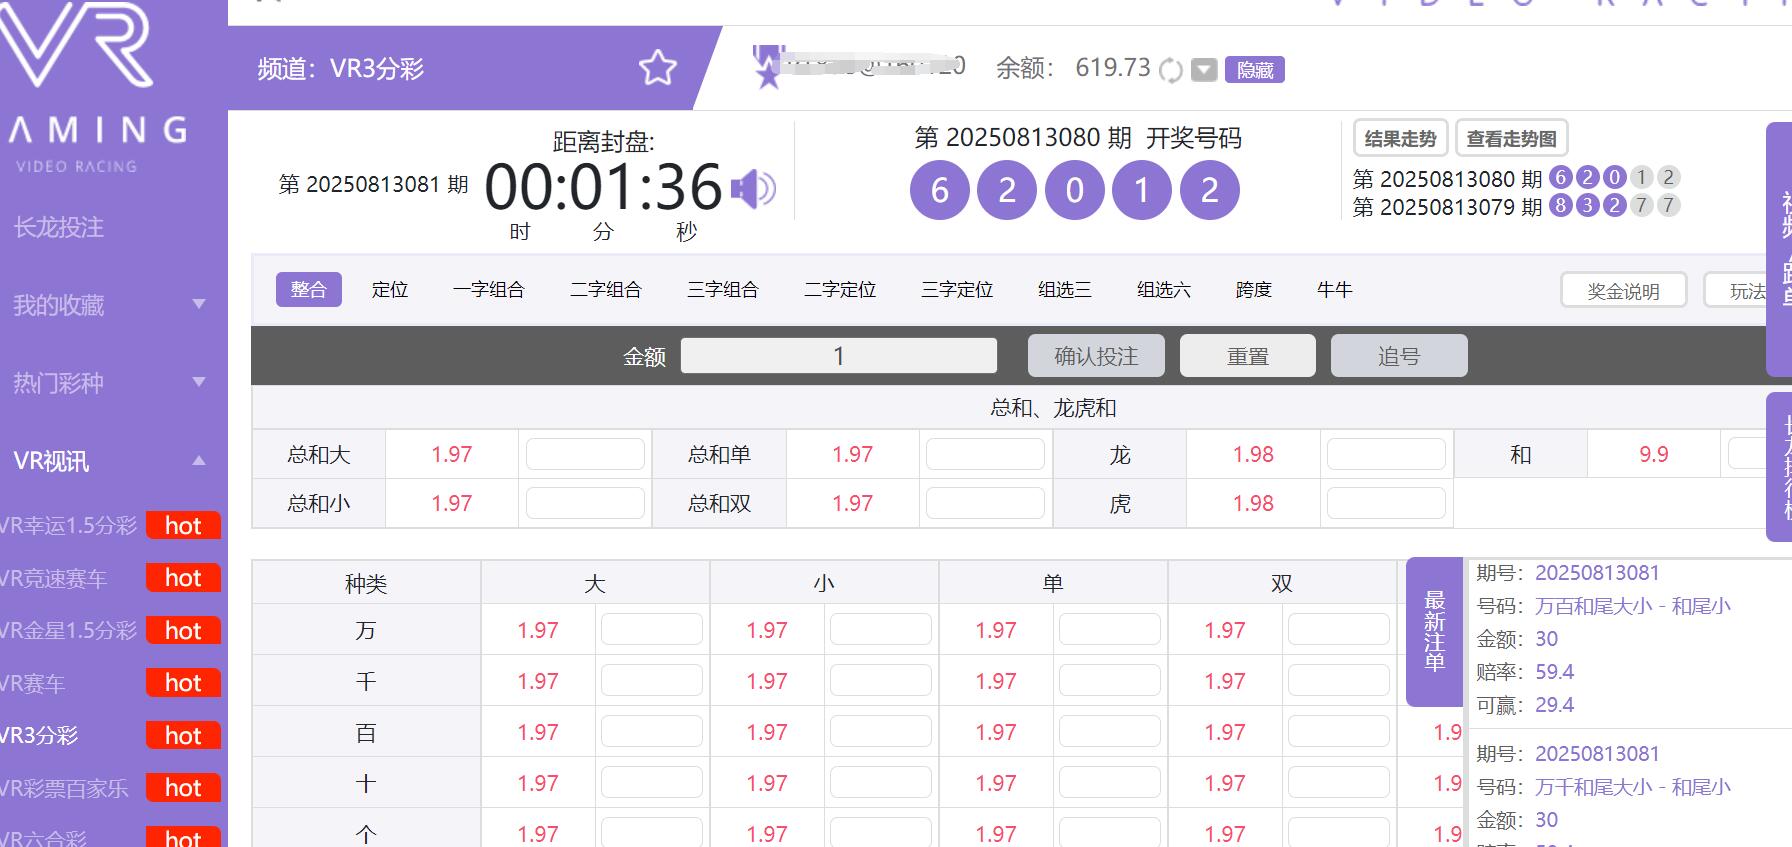Refresh the balance with the circular arrows icon

[x=1170, y=69]
